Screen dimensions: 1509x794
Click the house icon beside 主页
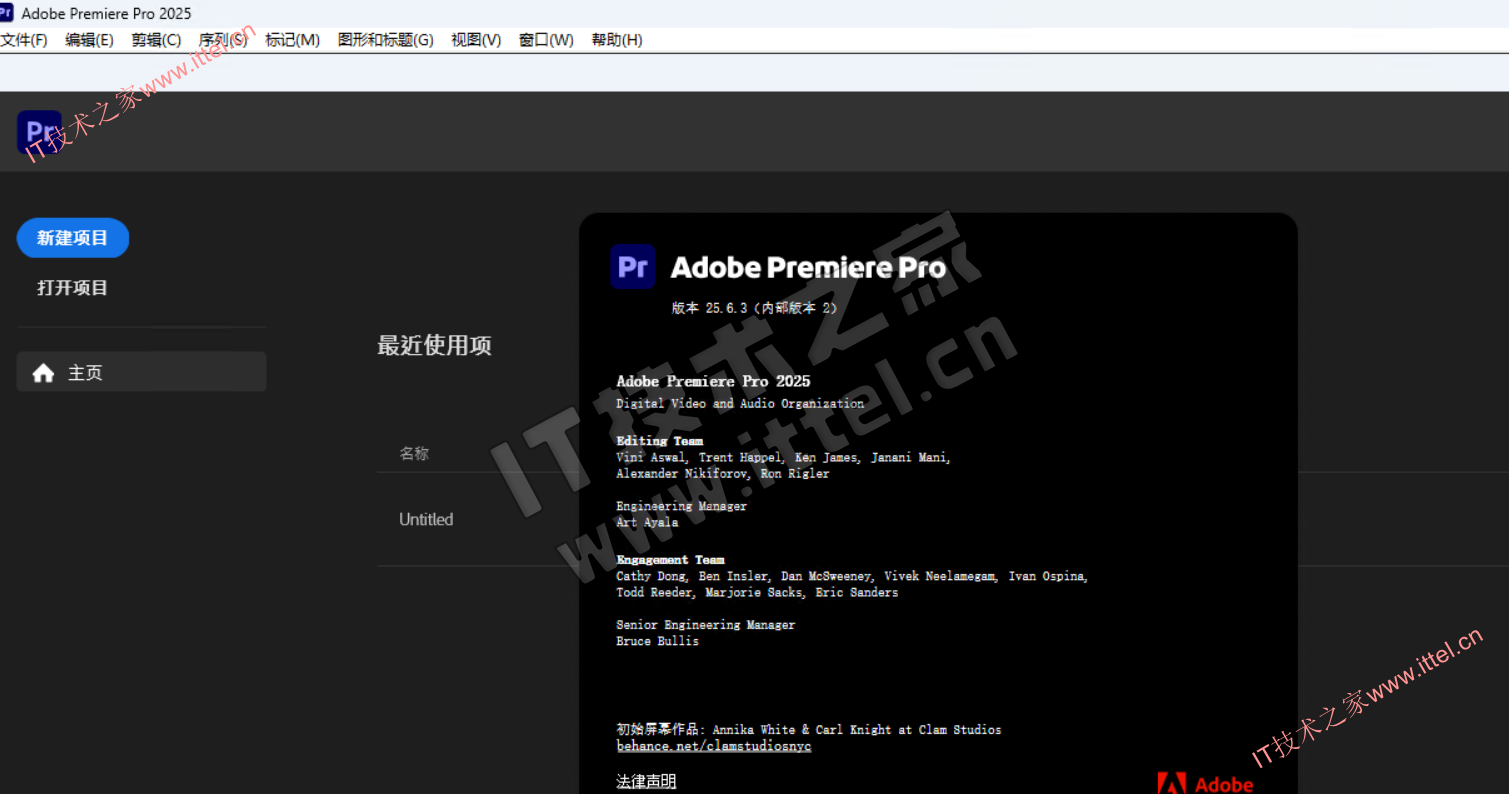pos(43,373)
